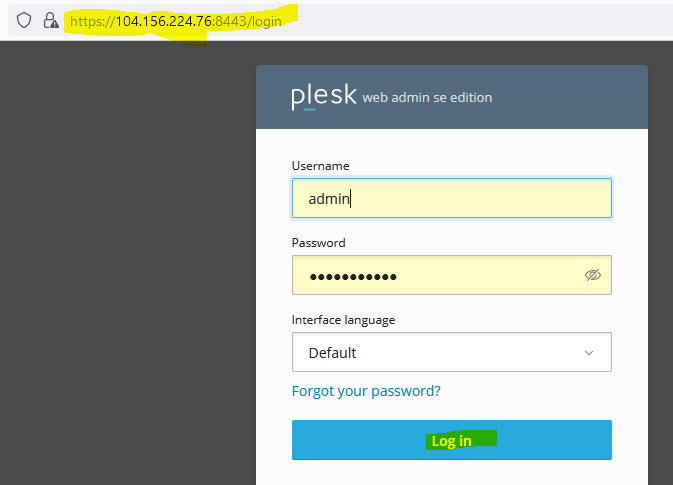
Task: Open the insecure connection padlock icon
Action: click(x=51, y=20)
